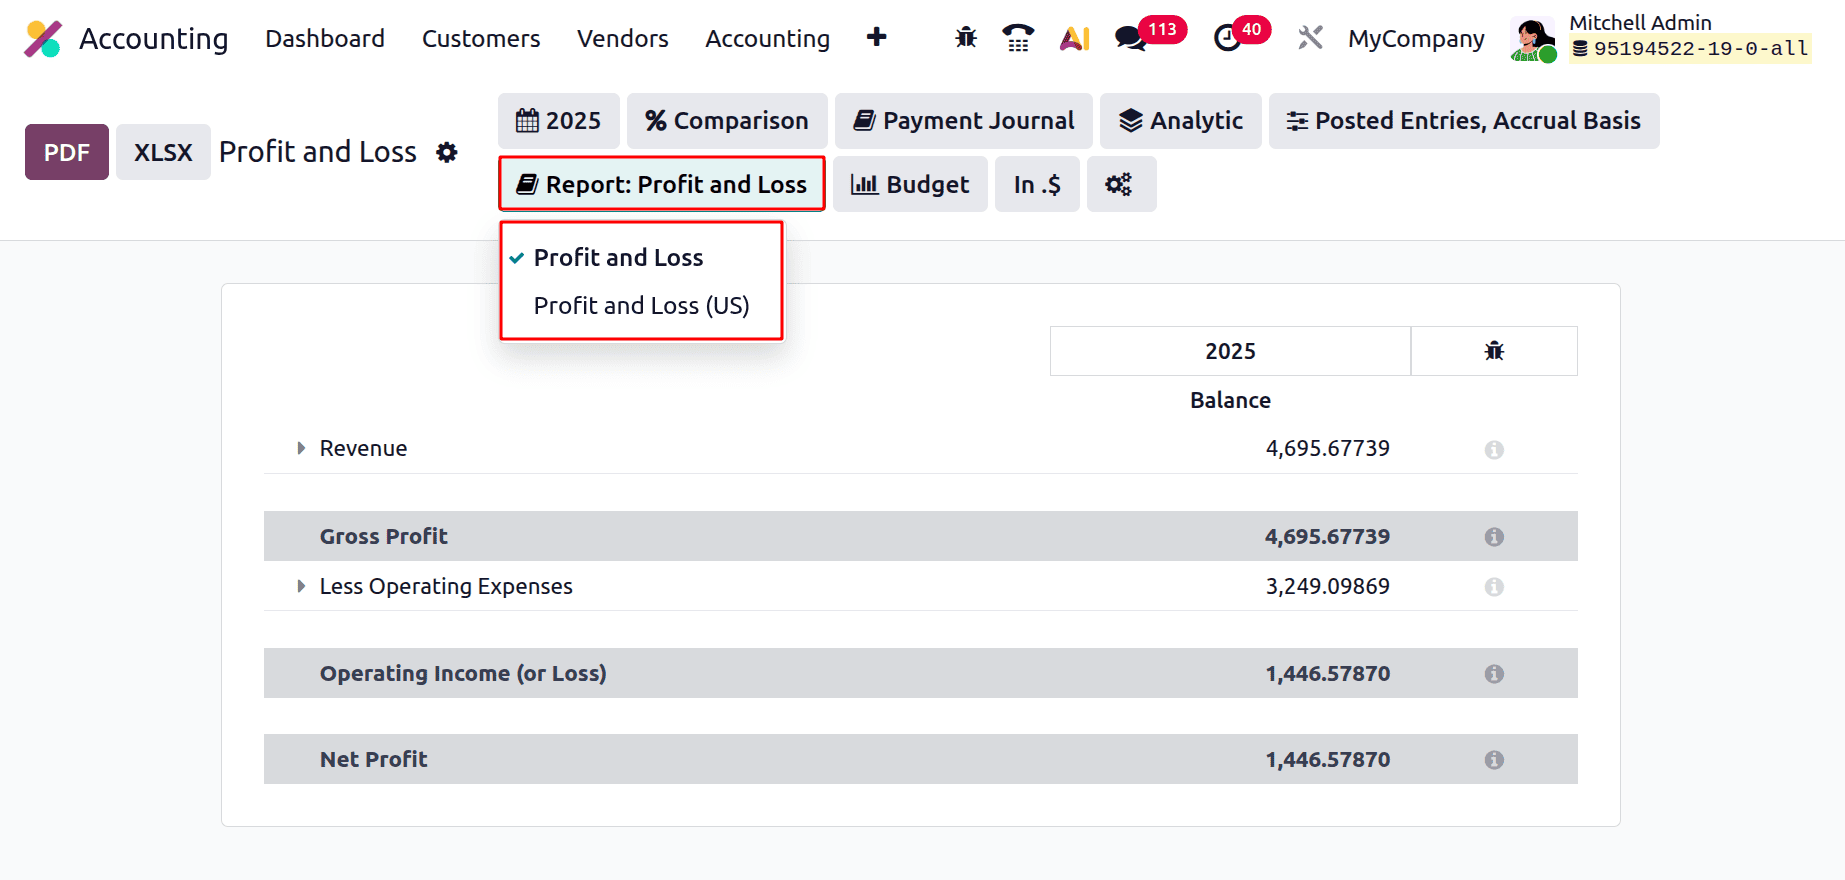Open the activities clock icon with 40 badge
Image resolution: width=1845 pixels, height=880 pixels.
(x=1227, y=38)
